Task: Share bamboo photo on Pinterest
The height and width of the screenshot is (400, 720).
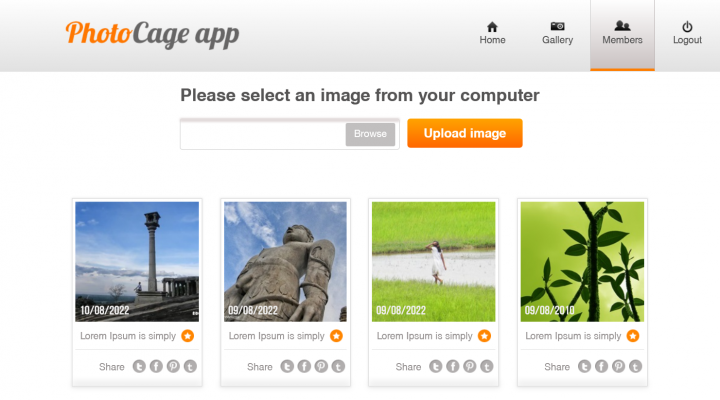Action: tap(618, 366)
